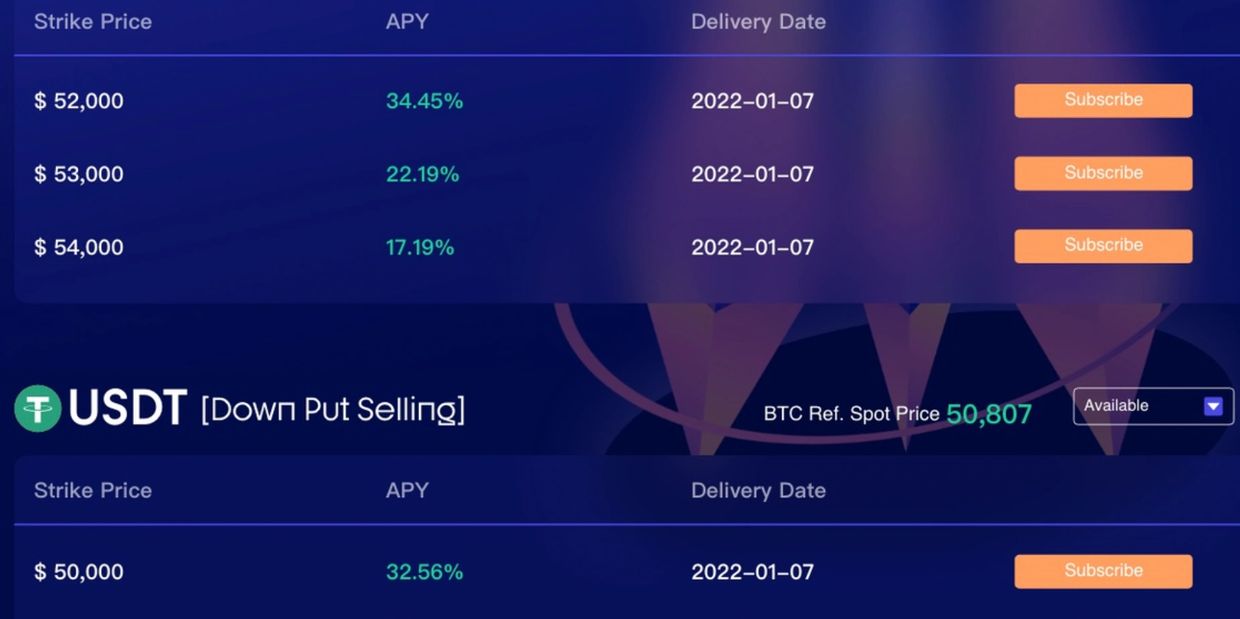Select the $53,000 strike price value
This screenshot has width=1240, height=619.
point(79,174)
